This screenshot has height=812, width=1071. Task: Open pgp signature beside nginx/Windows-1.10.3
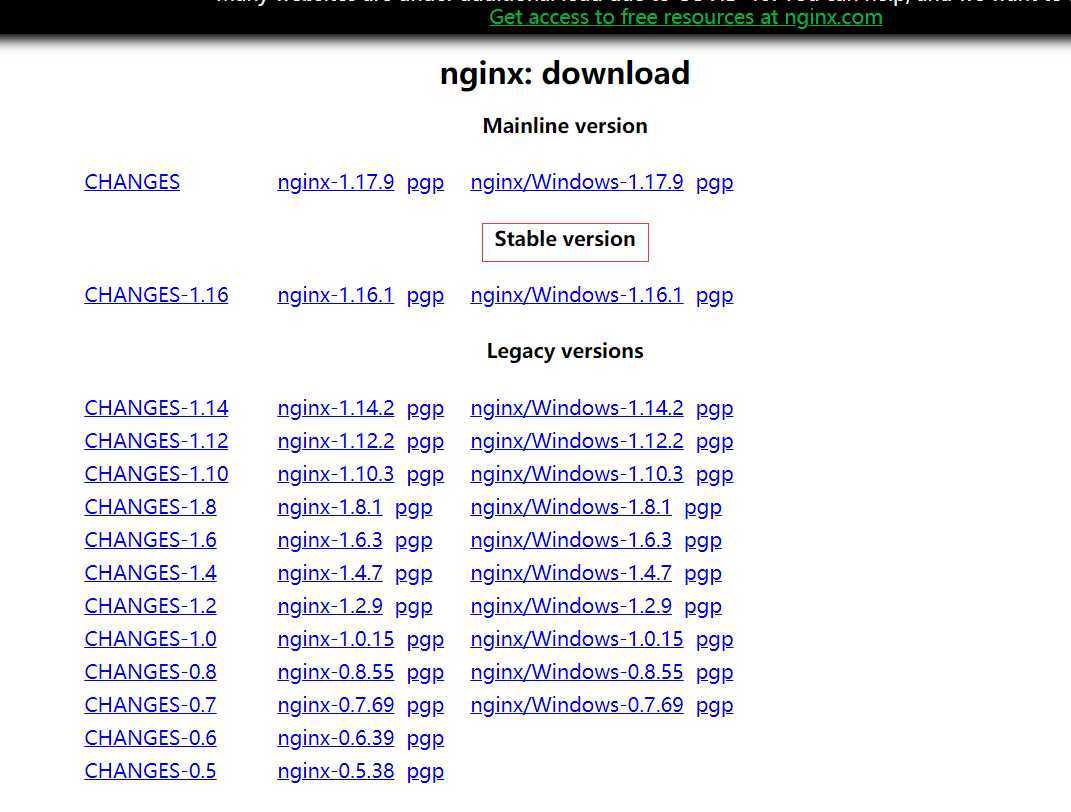click(714, 475)
